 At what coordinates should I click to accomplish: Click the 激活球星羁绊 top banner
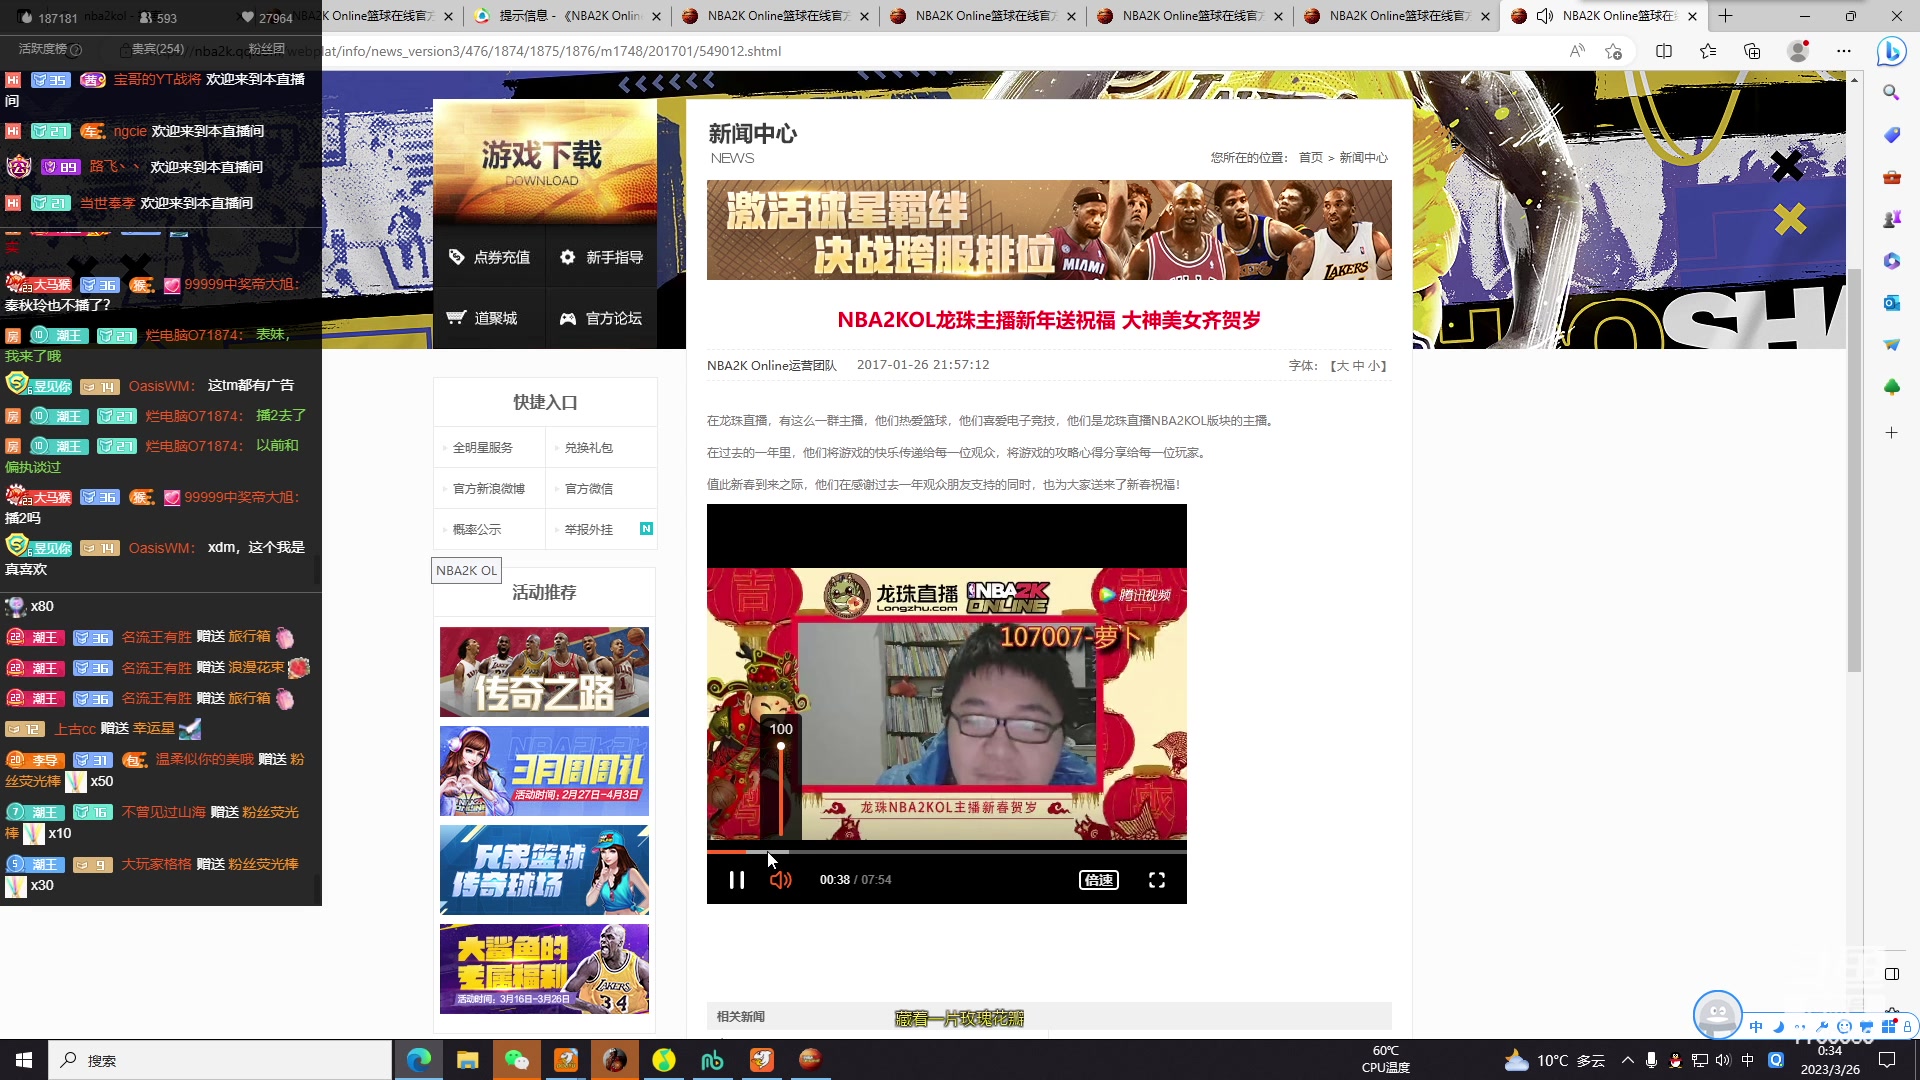coord(1049,230)
